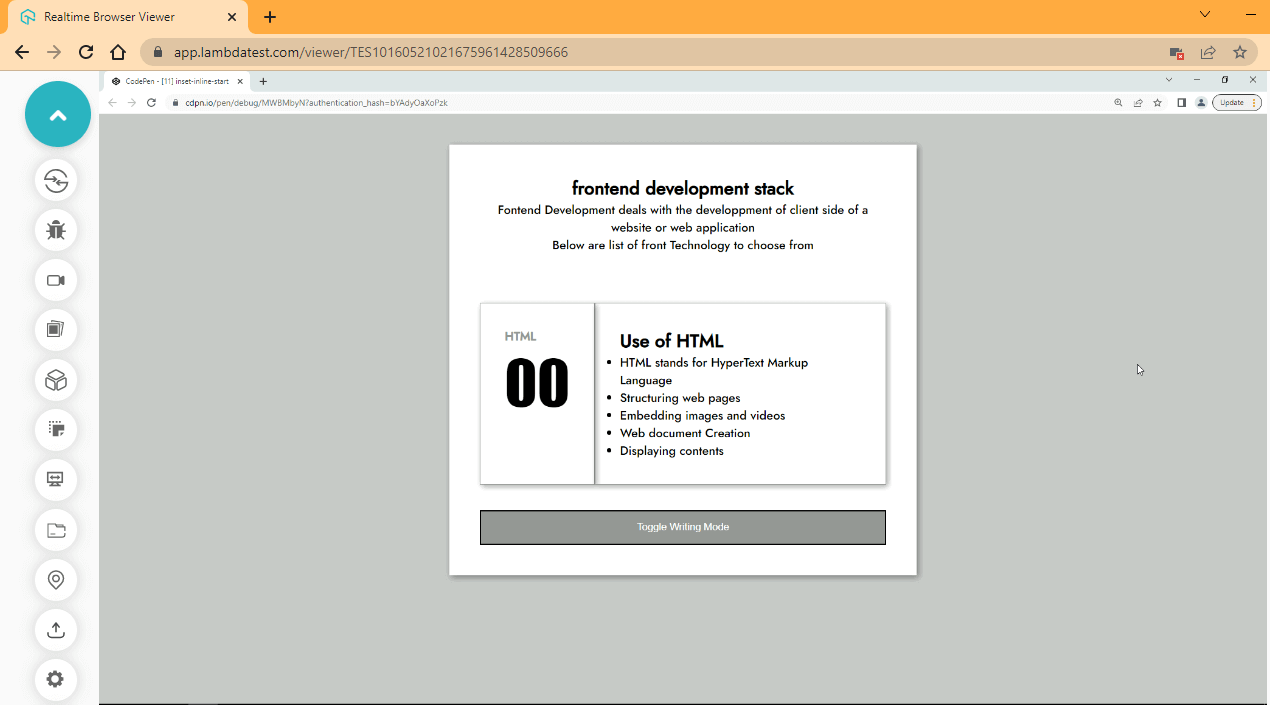Viewport: 1270px width, 705px height.
Task: Capture a screenshot using the sidebar icon
Action: [x=56, y=330]
